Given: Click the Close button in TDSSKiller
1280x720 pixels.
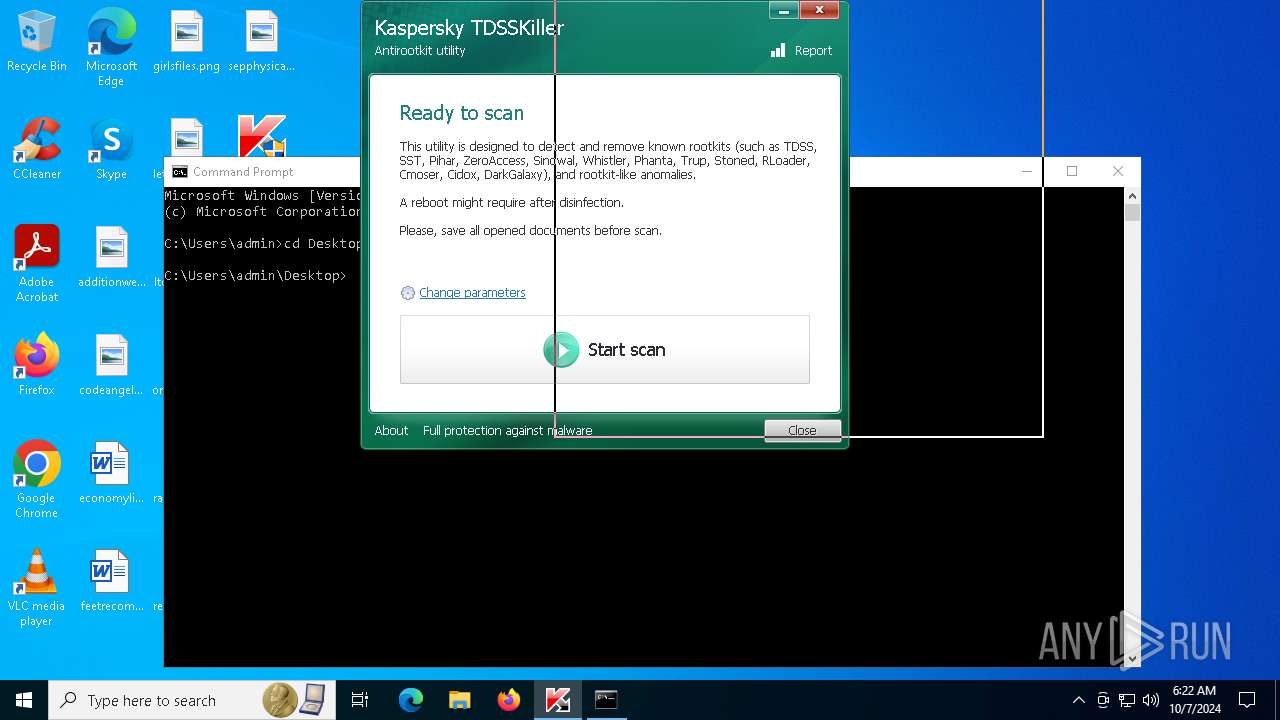Looking at the screenshot, I should tap(802, 430).
